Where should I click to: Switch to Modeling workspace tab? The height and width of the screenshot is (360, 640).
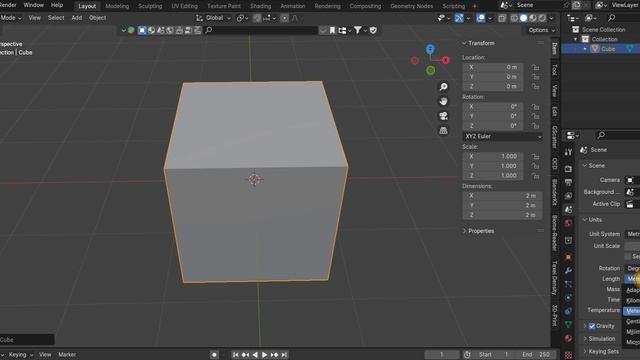[x=117, y=6]
